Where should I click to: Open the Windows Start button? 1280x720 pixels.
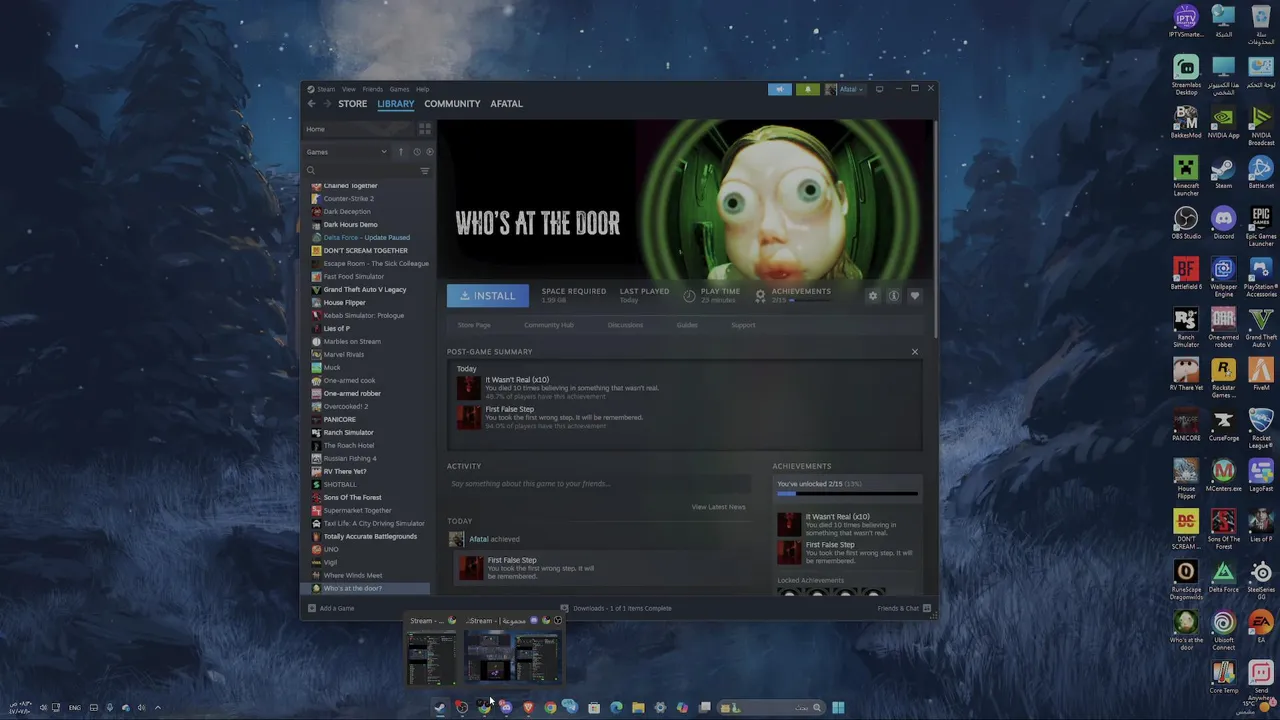coord(838,708)
